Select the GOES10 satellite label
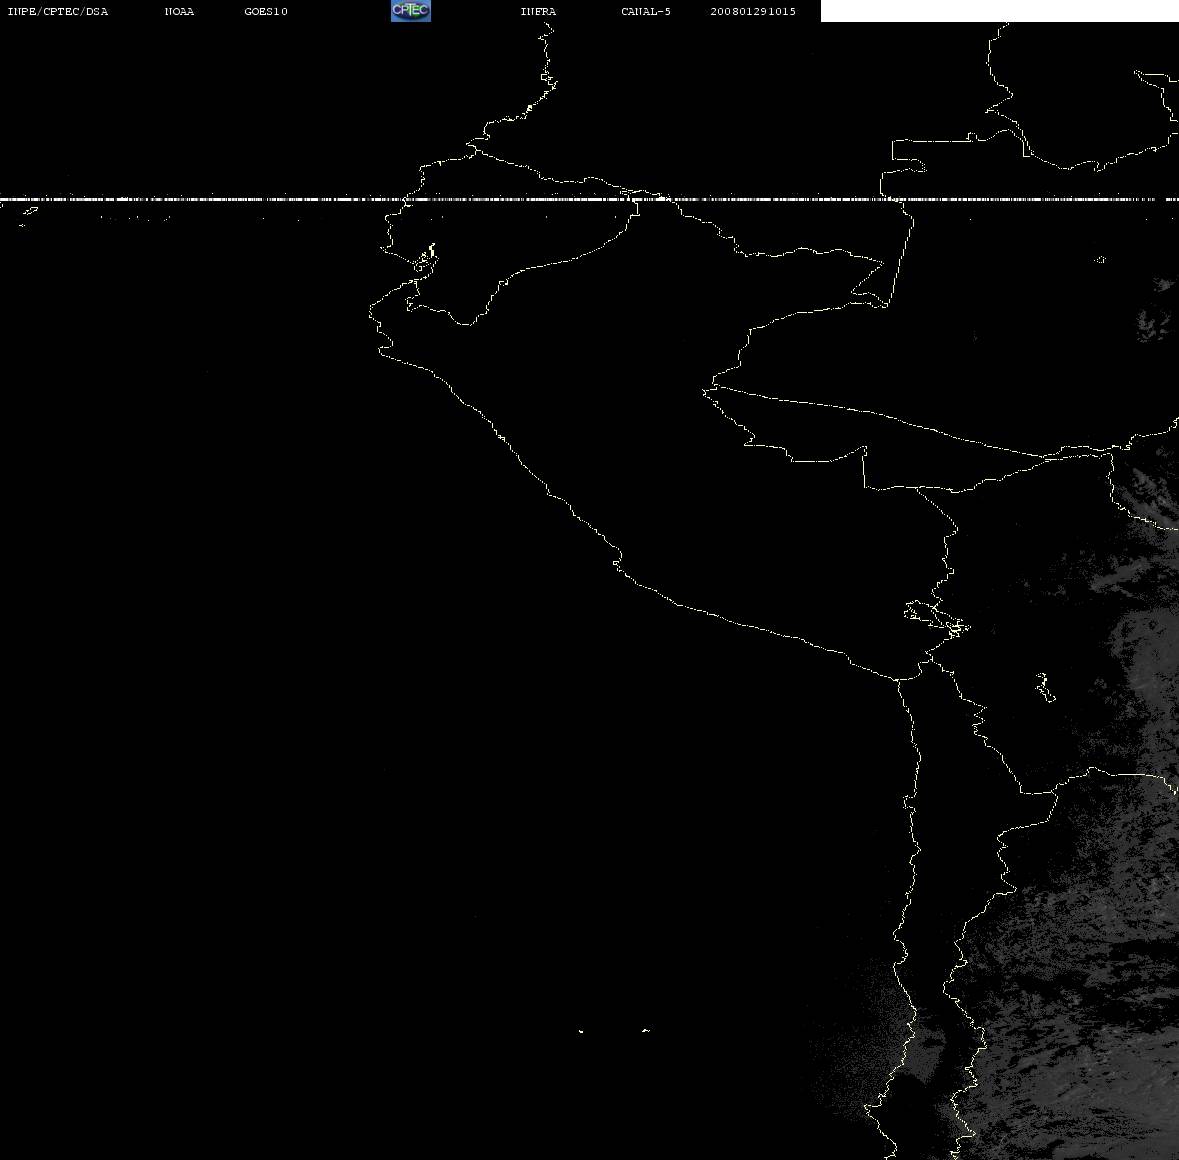 click(266, 11)
